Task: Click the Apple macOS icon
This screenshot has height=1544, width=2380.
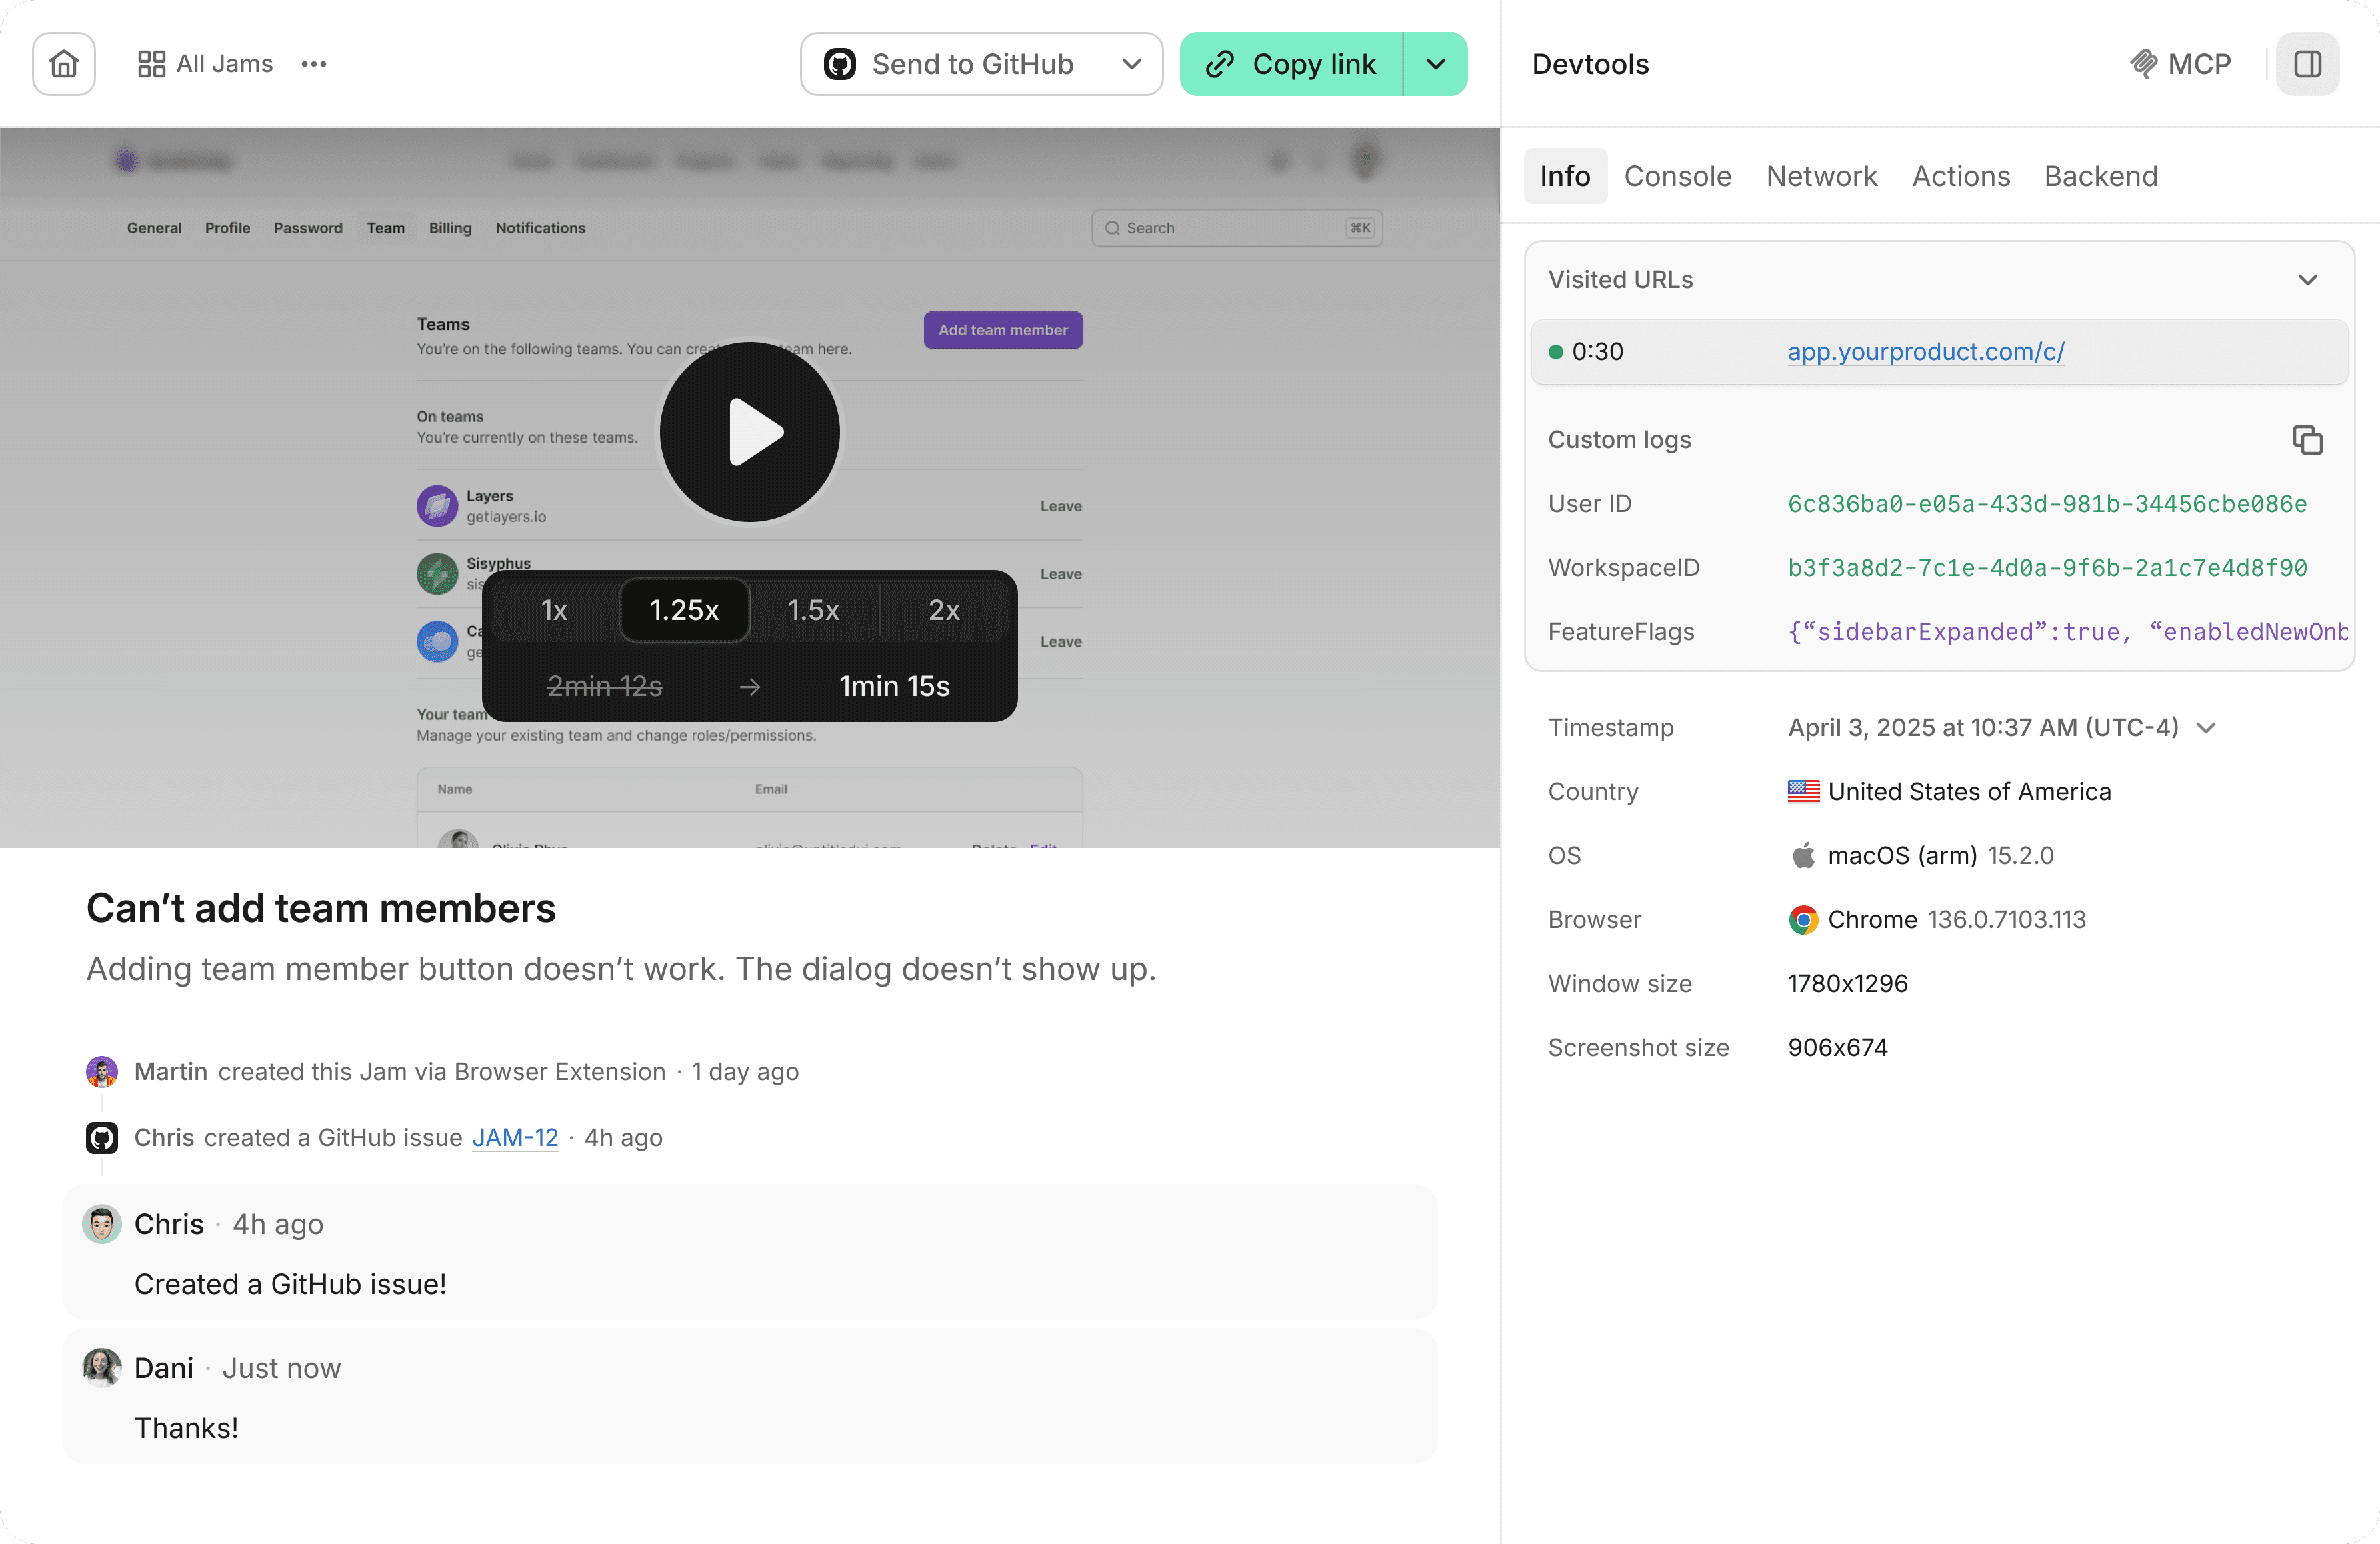Action: pyautogui.click(x=1804, y=856)
